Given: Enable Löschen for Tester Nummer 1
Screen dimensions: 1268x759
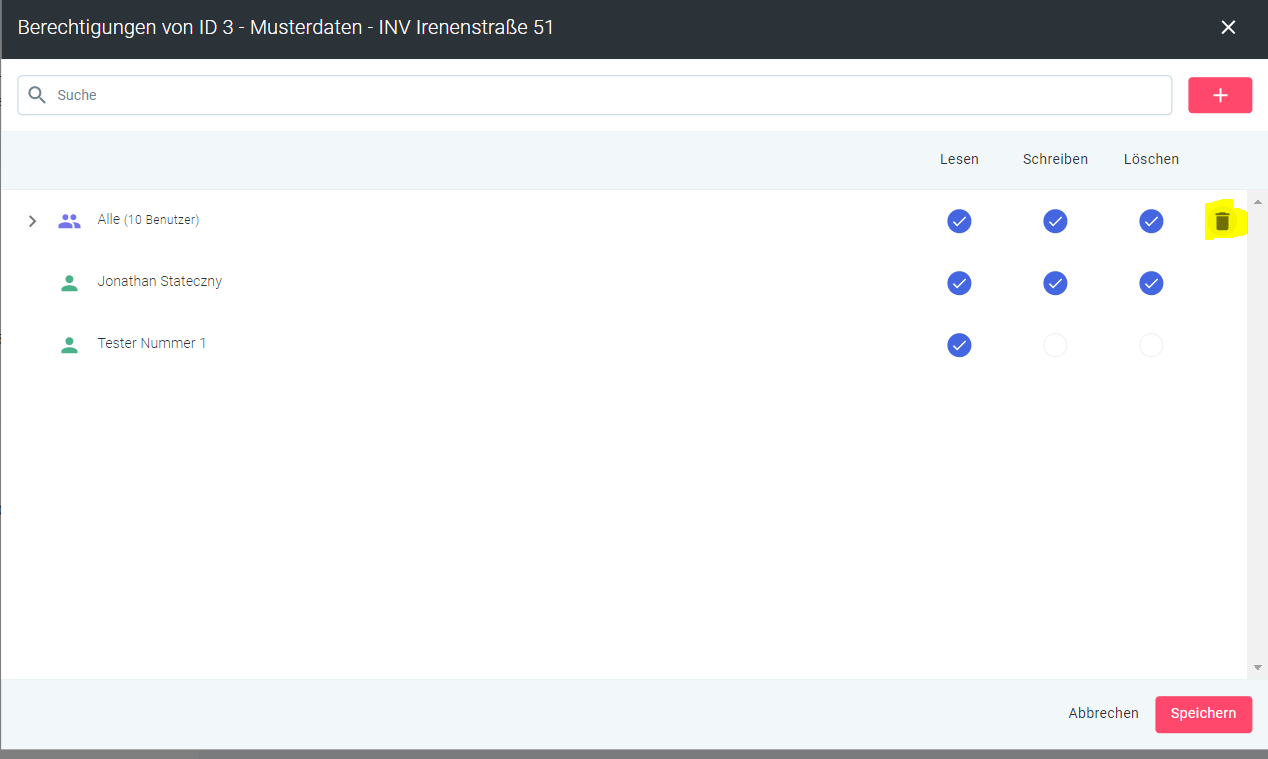Looking at the screenshot, I should 1151,345.
